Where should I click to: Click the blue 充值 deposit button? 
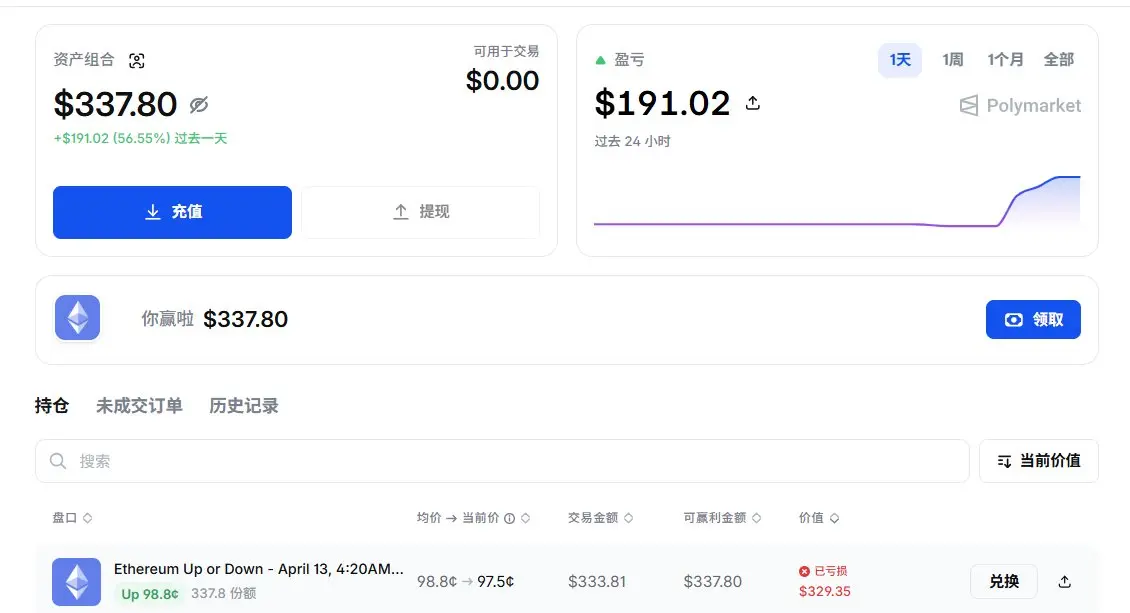click(x=172, y=212)
